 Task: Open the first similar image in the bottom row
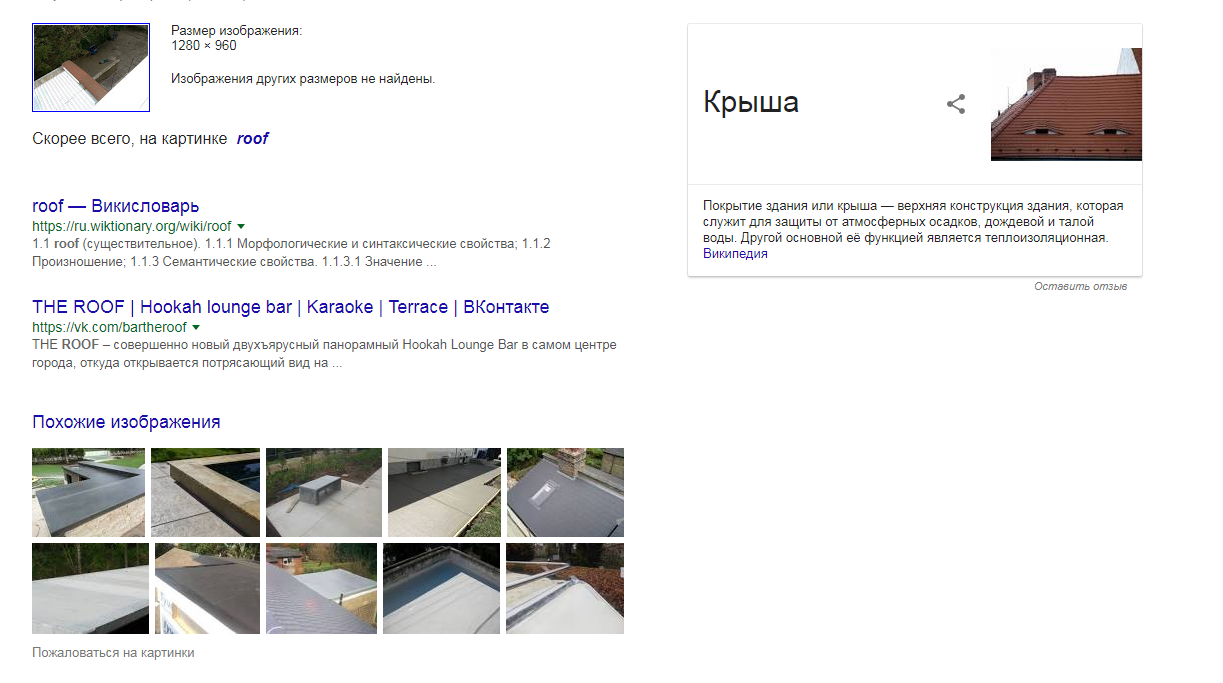[90, 588]
